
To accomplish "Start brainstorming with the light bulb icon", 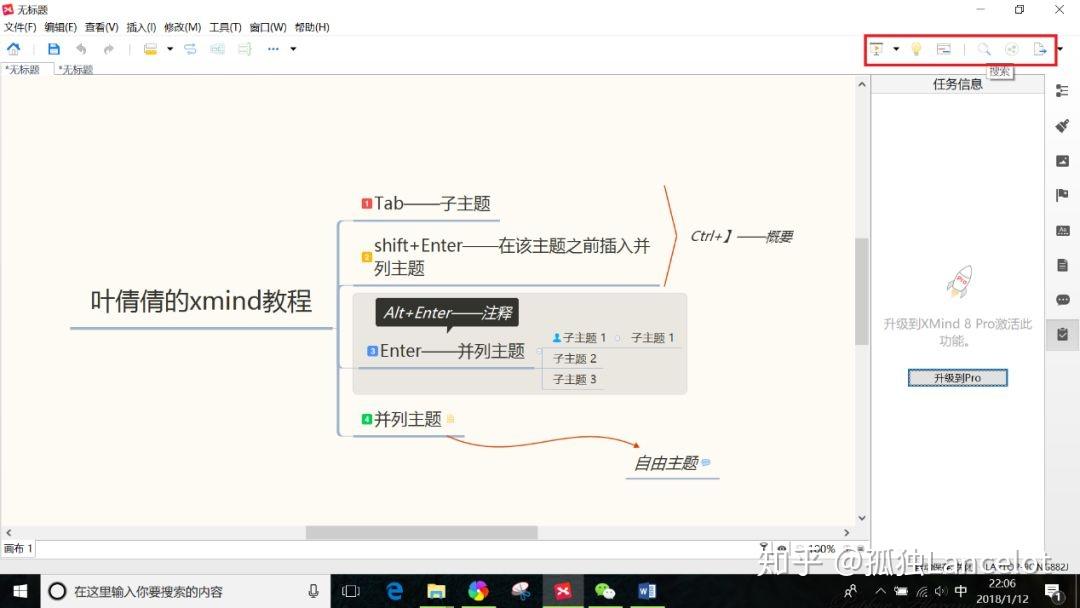I will tap(916, 49).
